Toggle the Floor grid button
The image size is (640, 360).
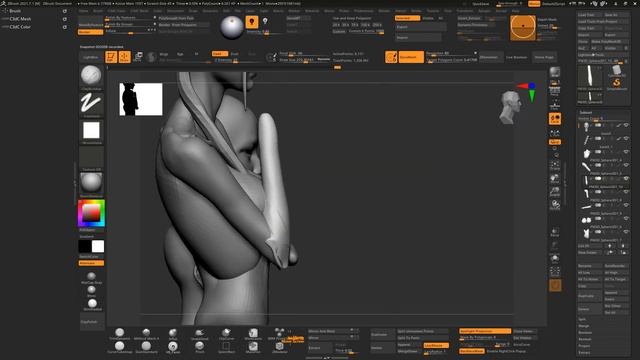click(555, 105)
